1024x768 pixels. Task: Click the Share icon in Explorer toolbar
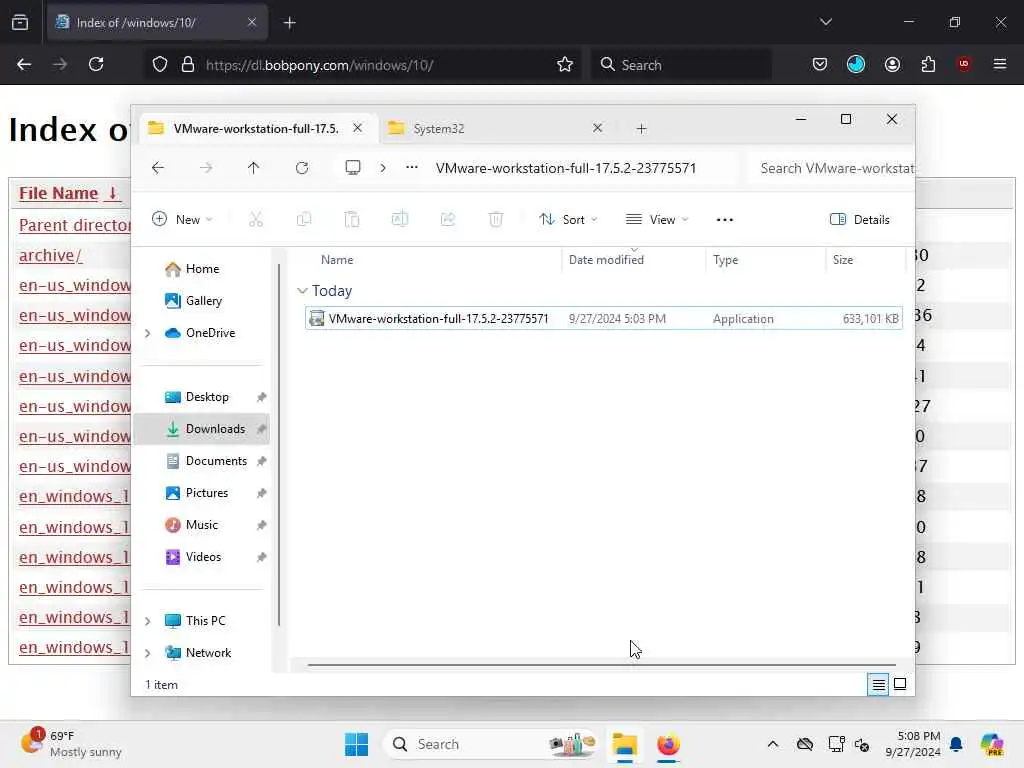448,219
